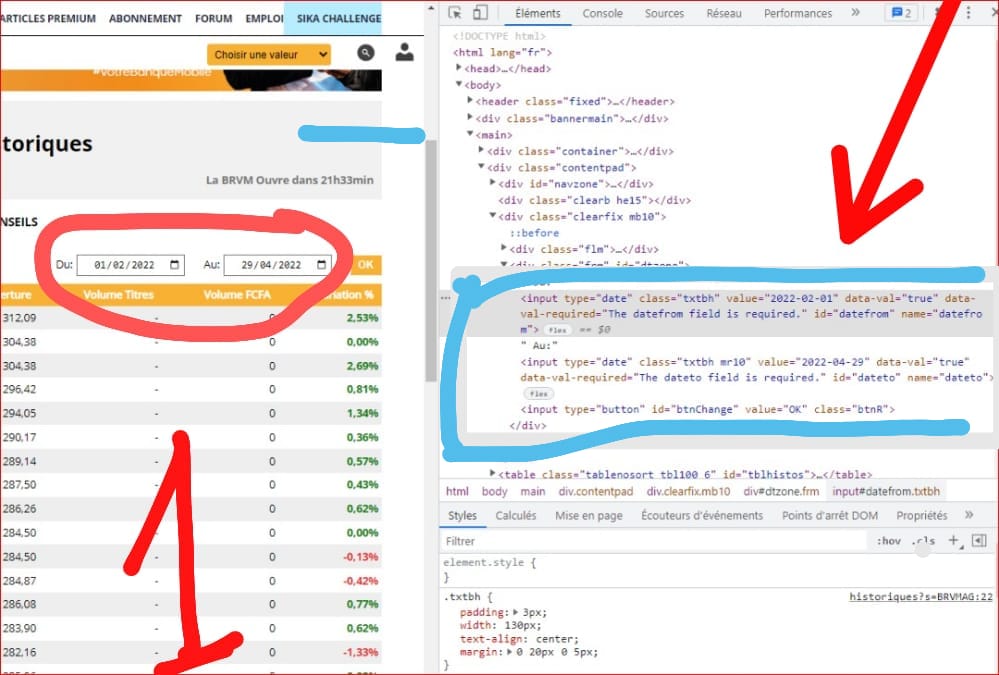The width and height of the screenshot is (999, 675).
Task: Open FORUM in site navigation
Action: [x=213, y=18]
